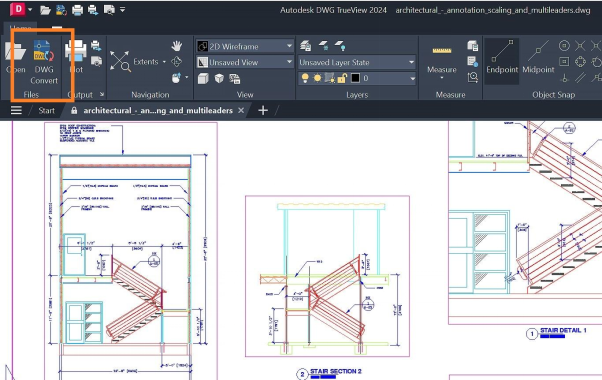Image resolution: width=602 pixels, height=380 pixels.
Task: Select the Home ribbon tab
Action: 20,29
